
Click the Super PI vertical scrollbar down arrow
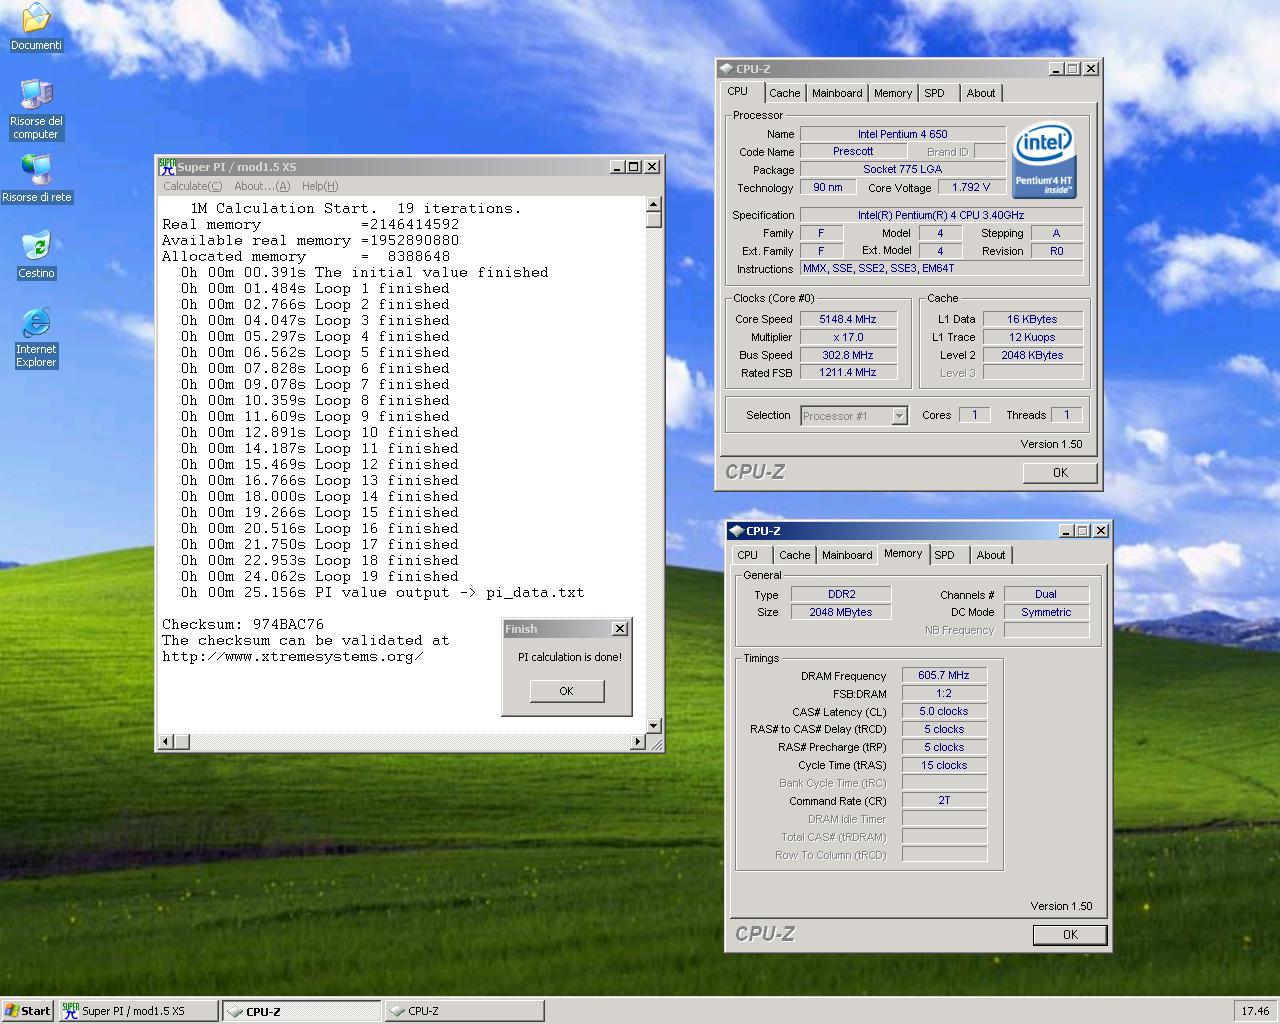[653, 726]
